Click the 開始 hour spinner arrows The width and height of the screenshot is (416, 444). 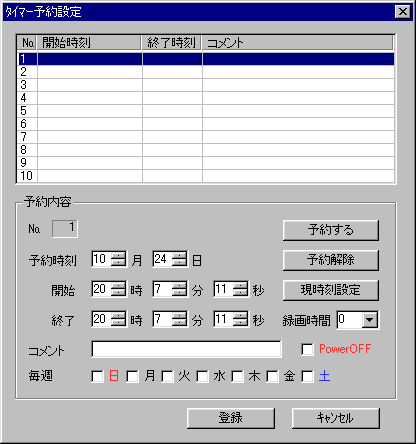click(118, 289)
